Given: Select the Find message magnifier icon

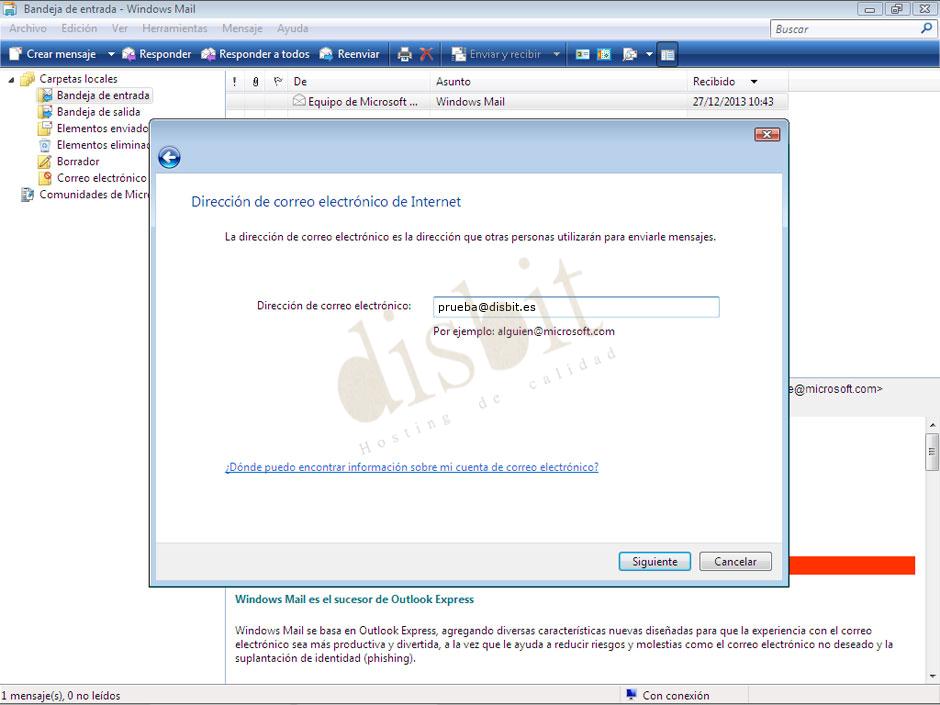Looking at the screenshot, I should pos(632,54).
